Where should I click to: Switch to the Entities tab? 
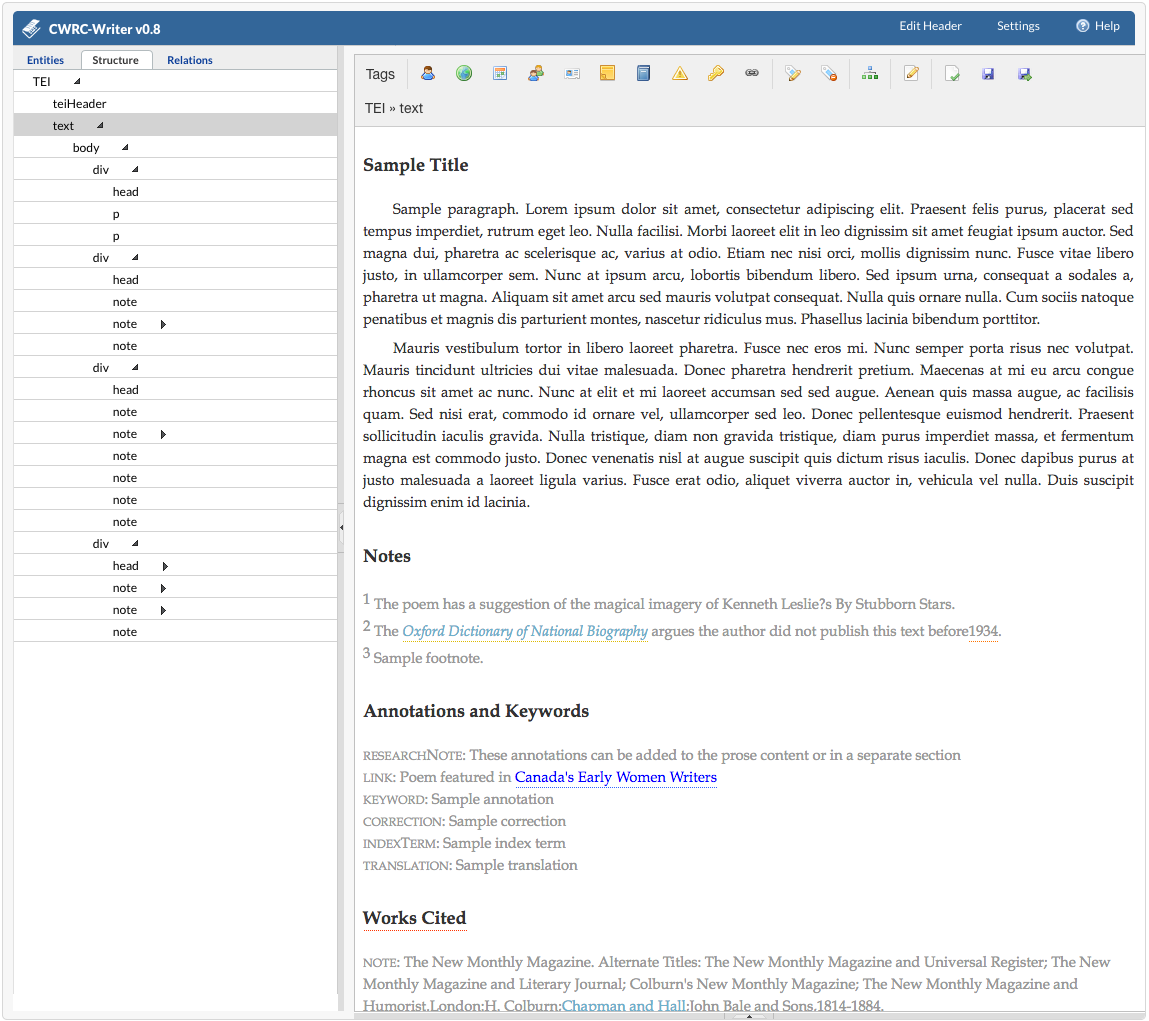[x=45, y=60]
